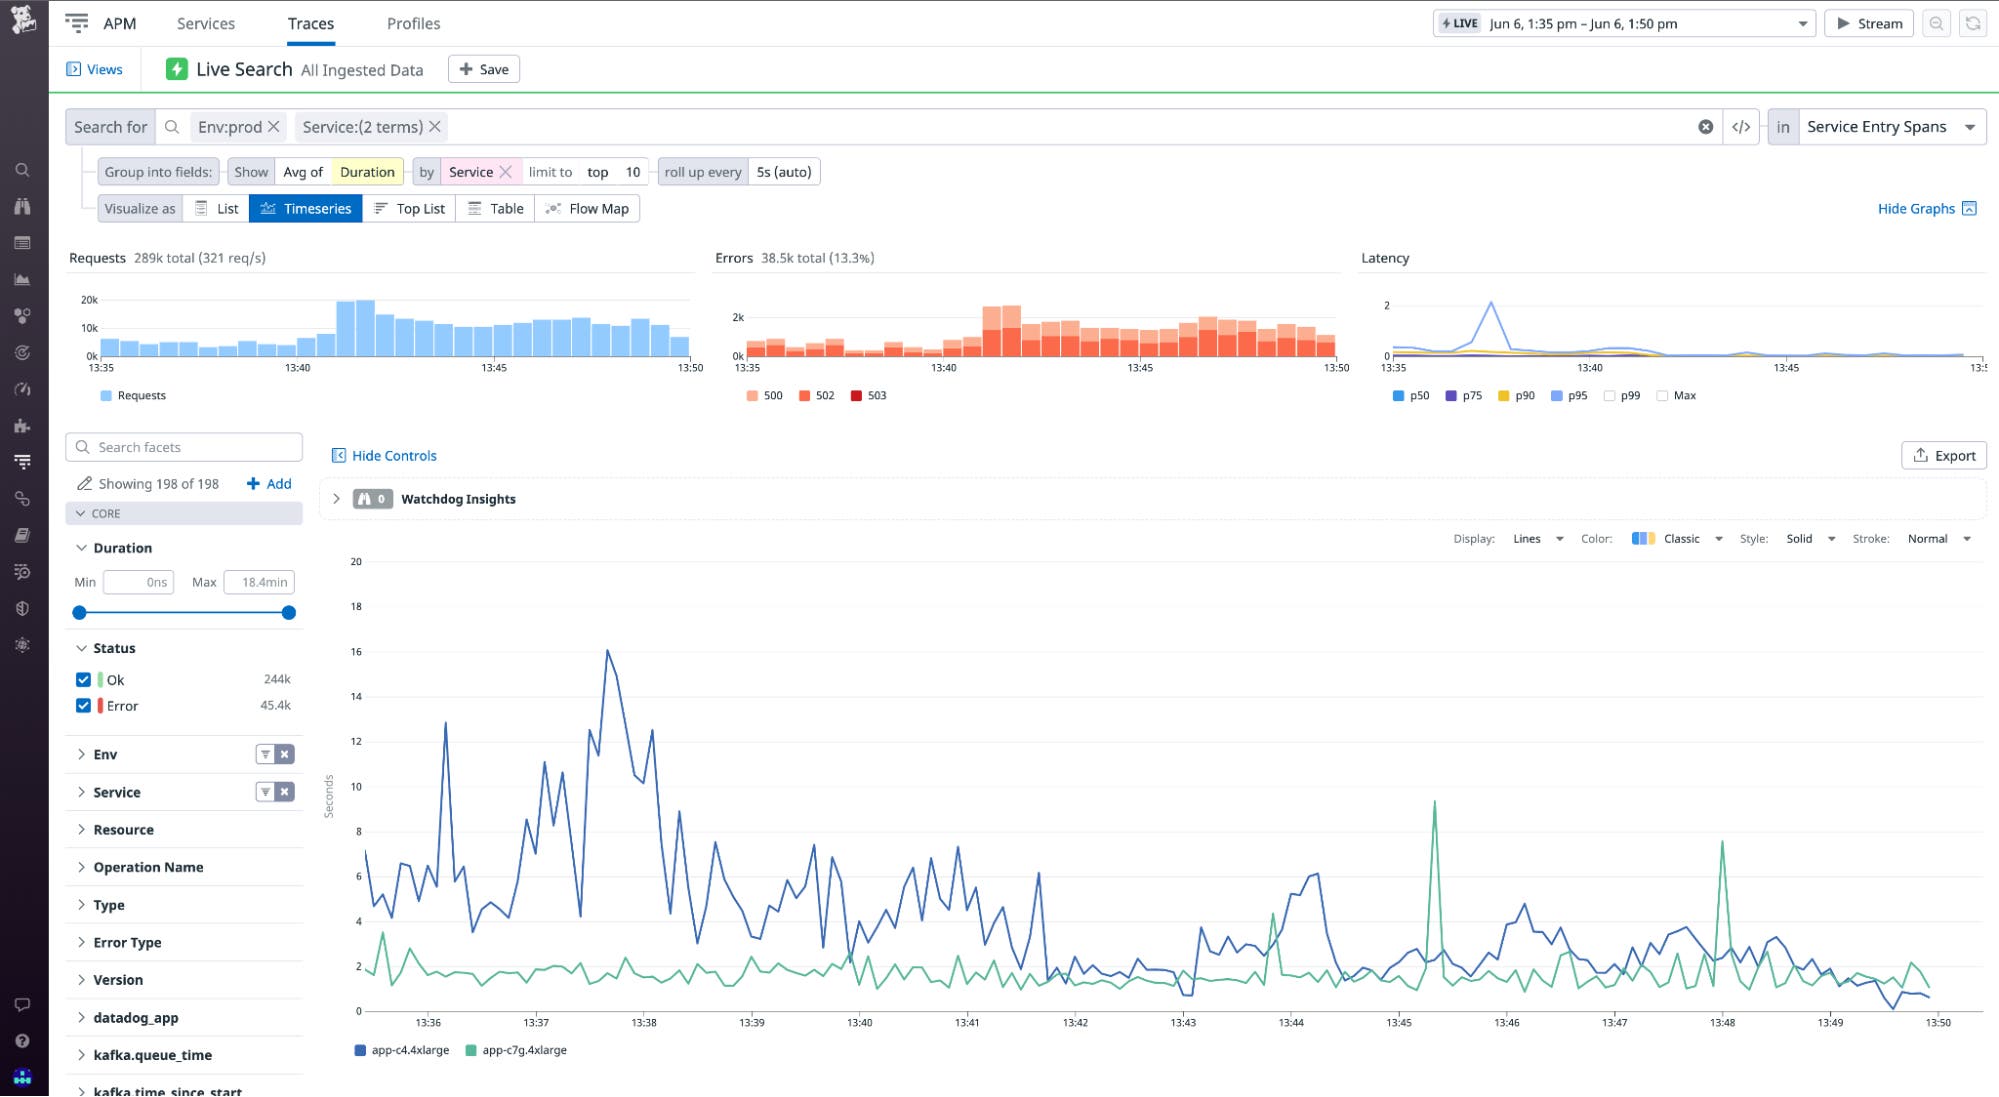This screenshot has height=1097, width=1999.
Task: Open the Dashboards icon in left sidebar
Action: 22,242
